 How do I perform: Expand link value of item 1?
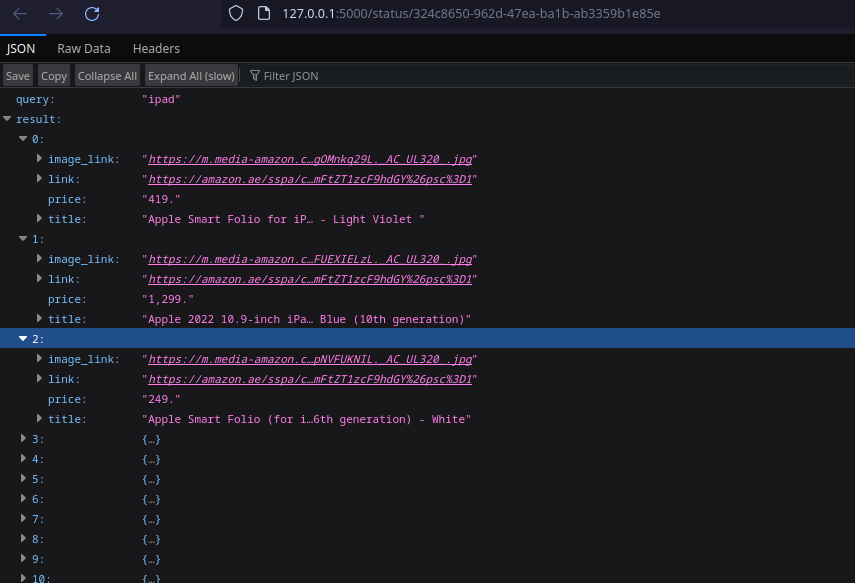pyautogui.click(x=39, y=278)
